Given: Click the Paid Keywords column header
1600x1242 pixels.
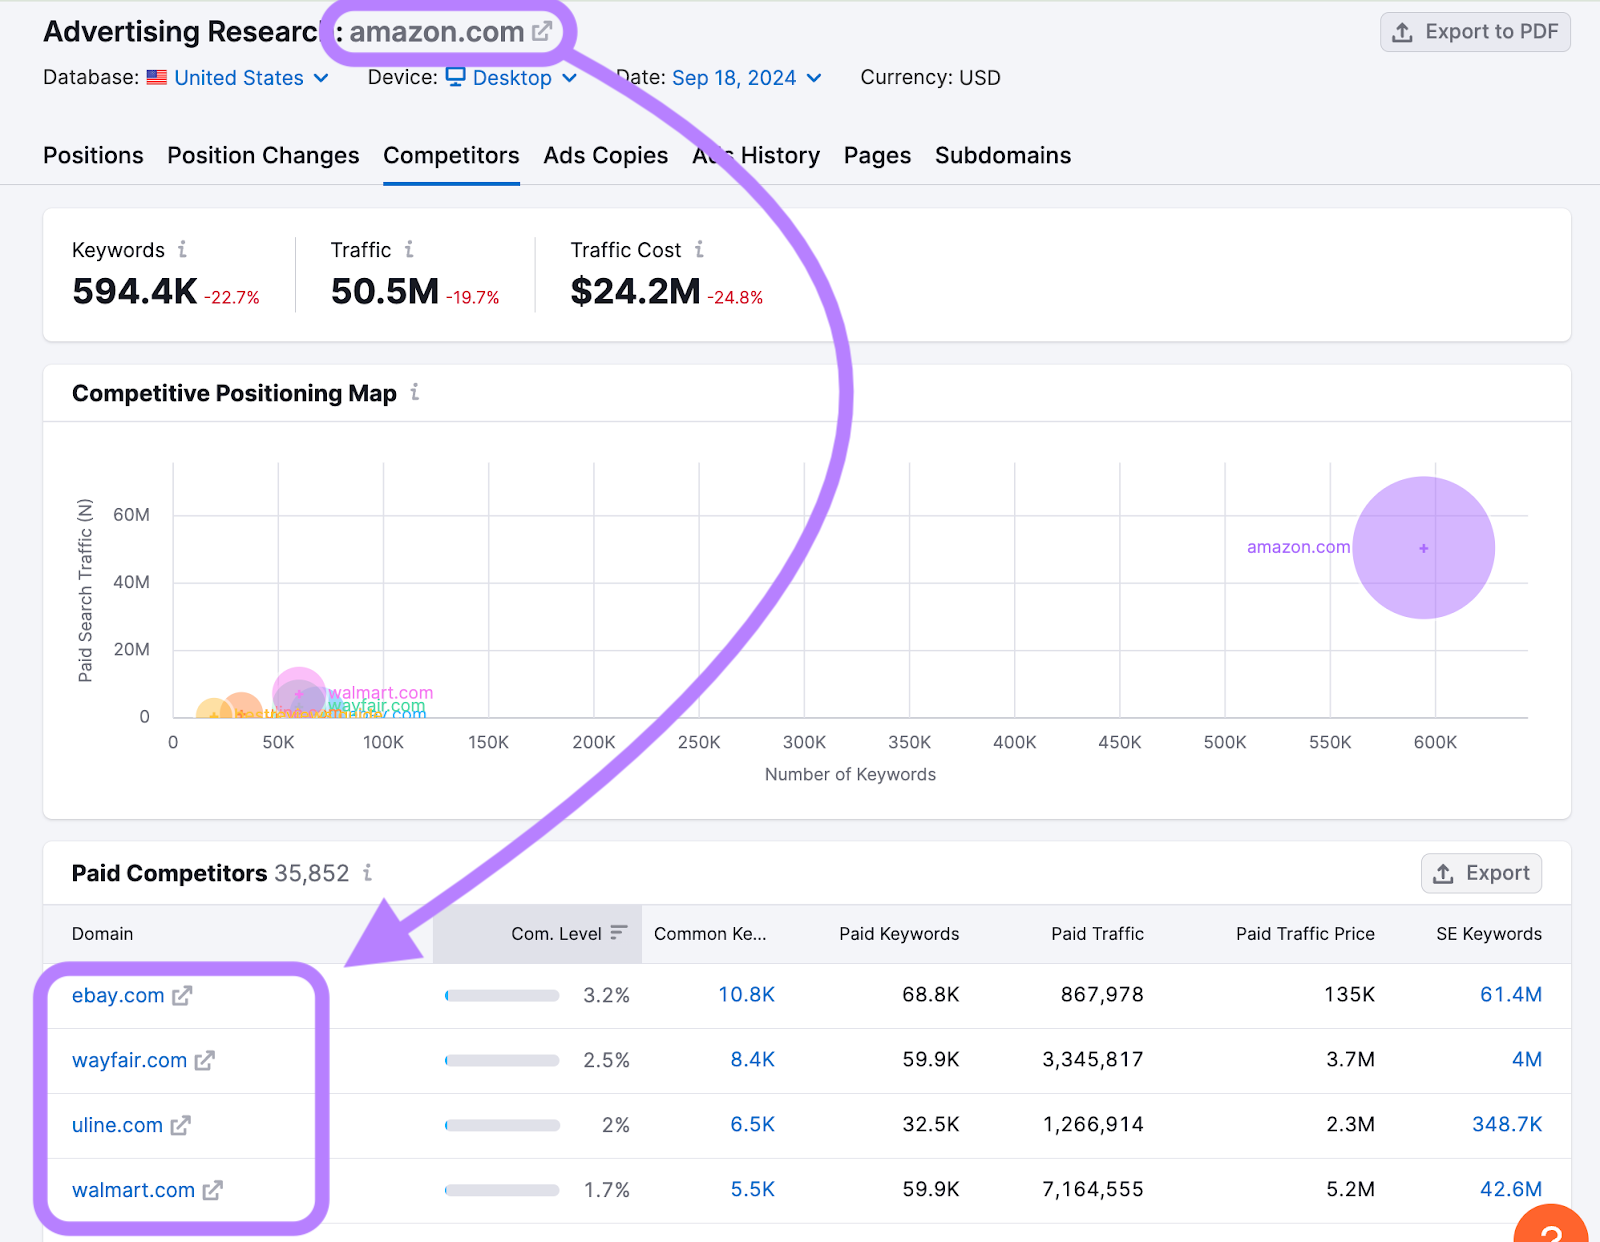Looking at the screenshot, I should click(899, 933).
